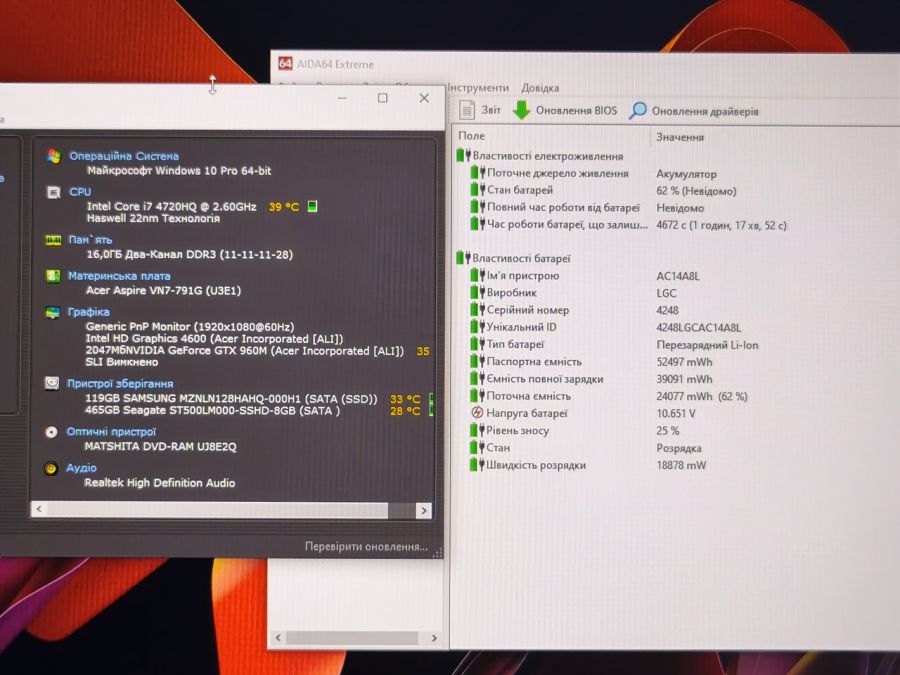This screenshot has height=675, width=900.
Task: Click battery icon beside Серійний номер
Action: (478, 309)
